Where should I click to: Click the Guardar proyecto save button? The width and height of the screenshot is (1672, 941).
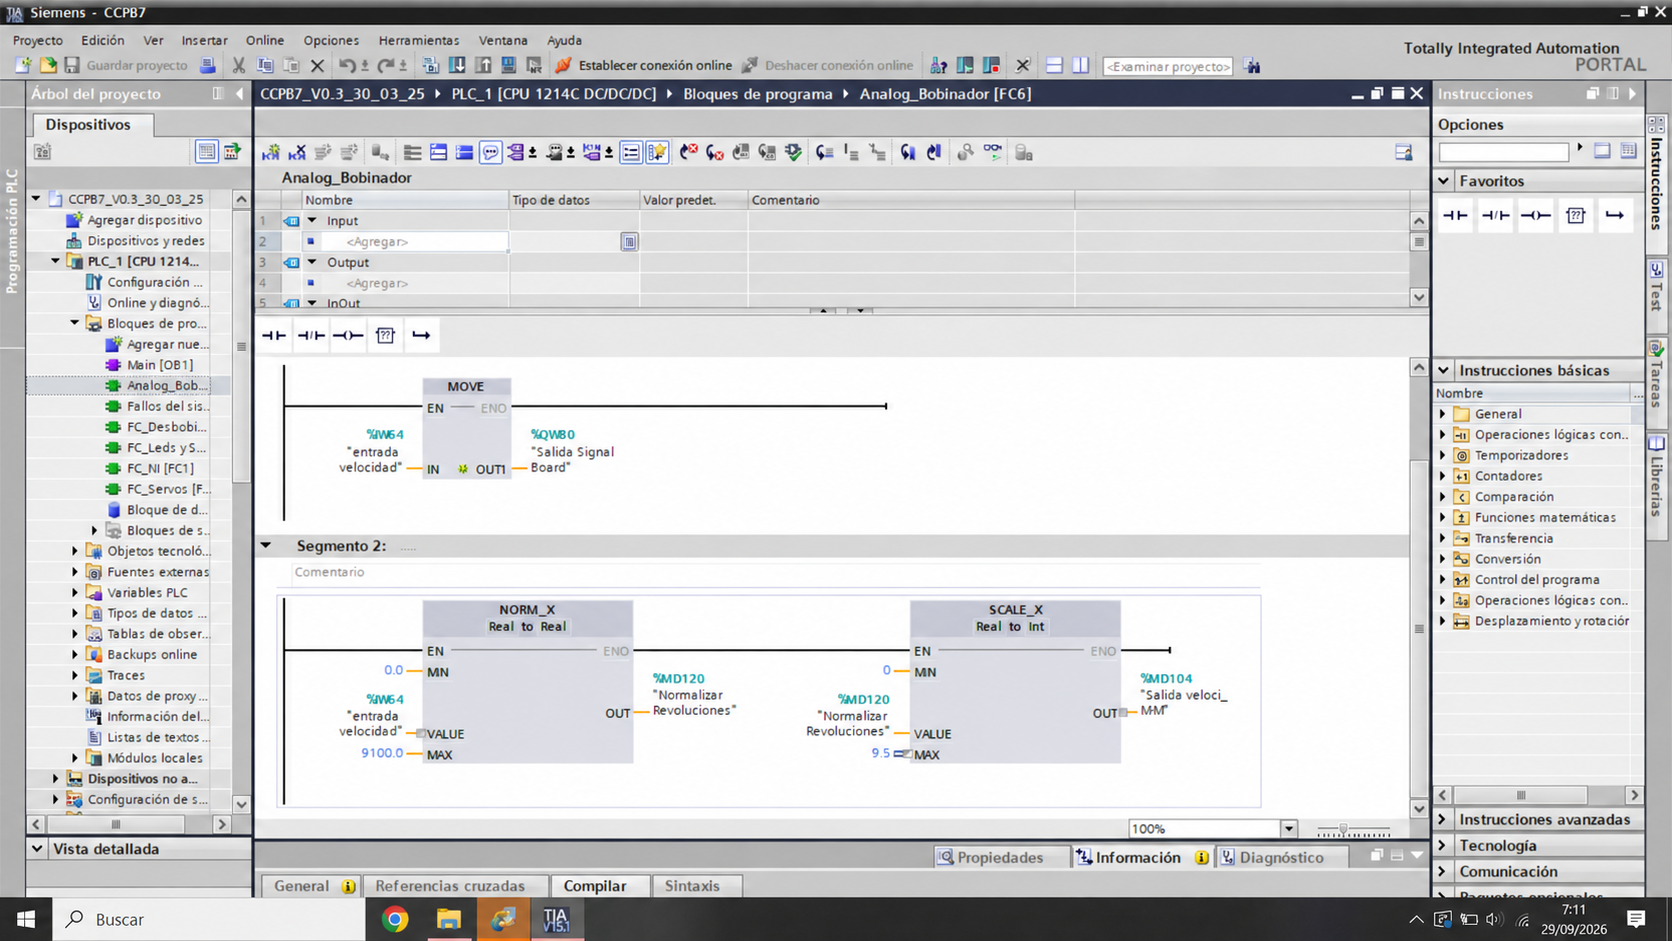tap(125, 65)
